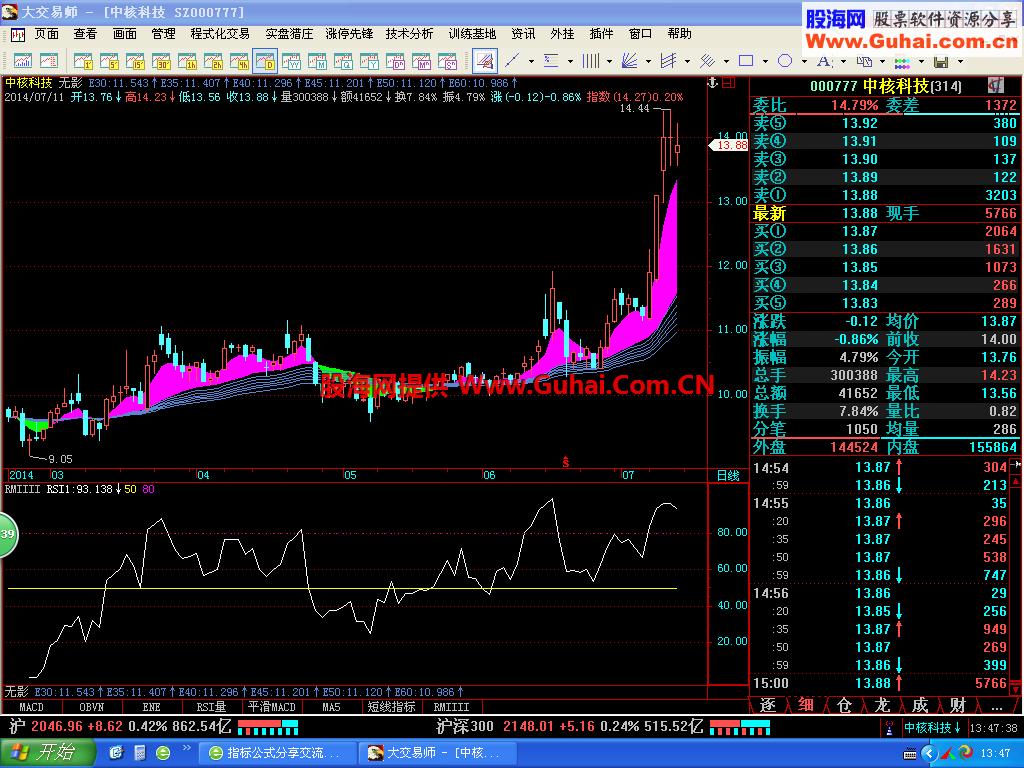Select the fan lines drawing tool

[x=629, y=61]
